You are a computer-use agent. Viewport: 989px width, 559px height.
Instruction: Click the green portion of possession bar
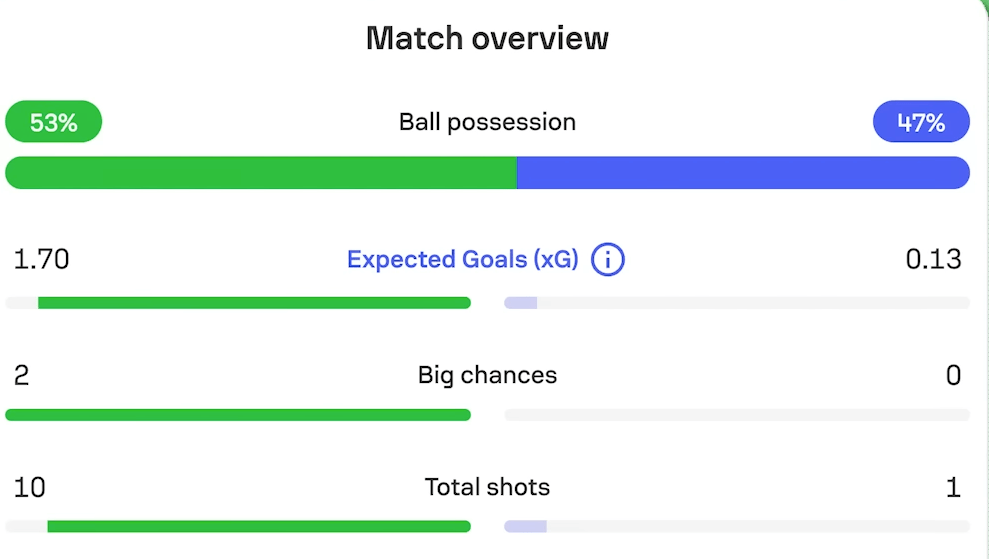tap(260, 173)
